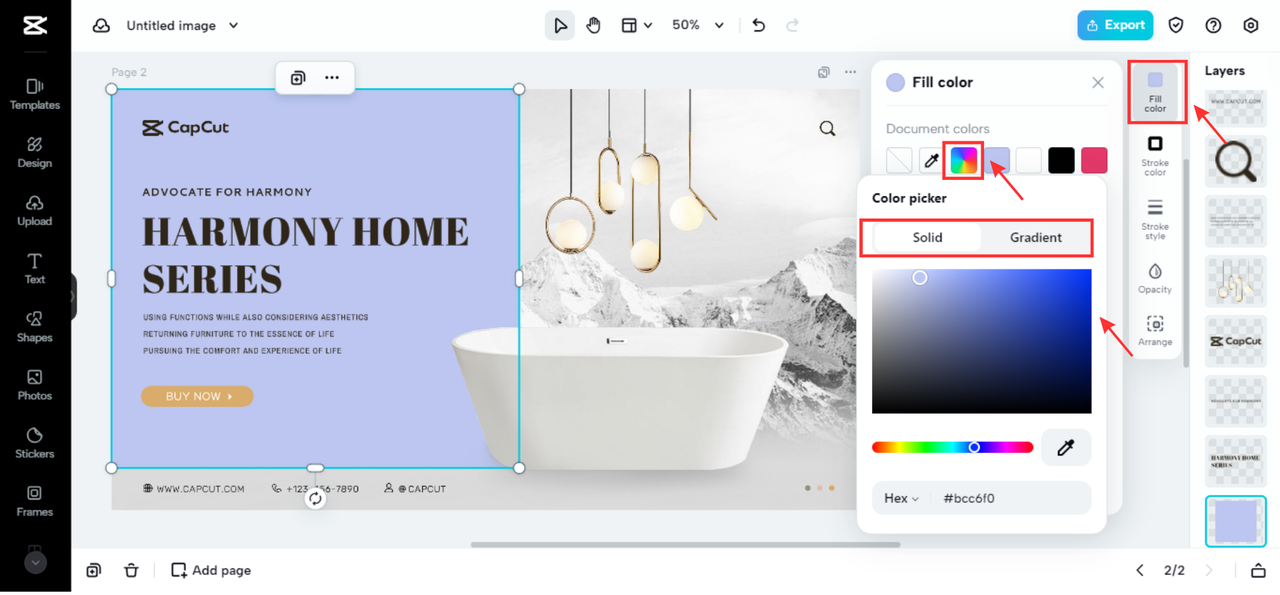Open the page overview panel icon
This screenshot has width=1280, height=595.
coord(1258,570)
